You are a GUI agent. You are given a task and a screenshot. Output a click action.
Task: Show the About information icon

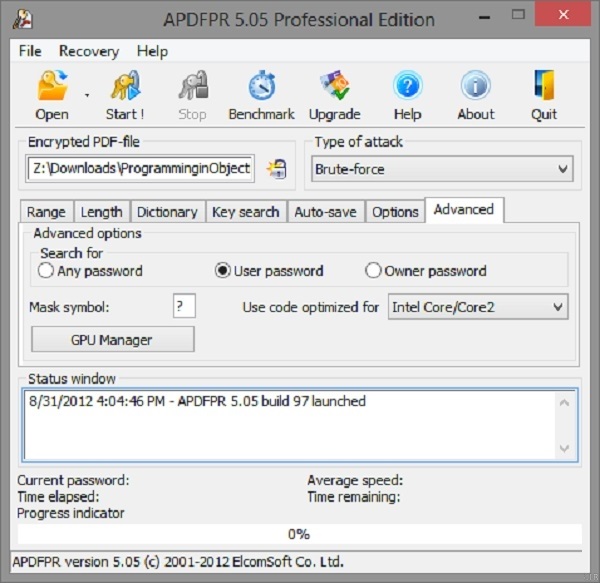tap(476, 87)
